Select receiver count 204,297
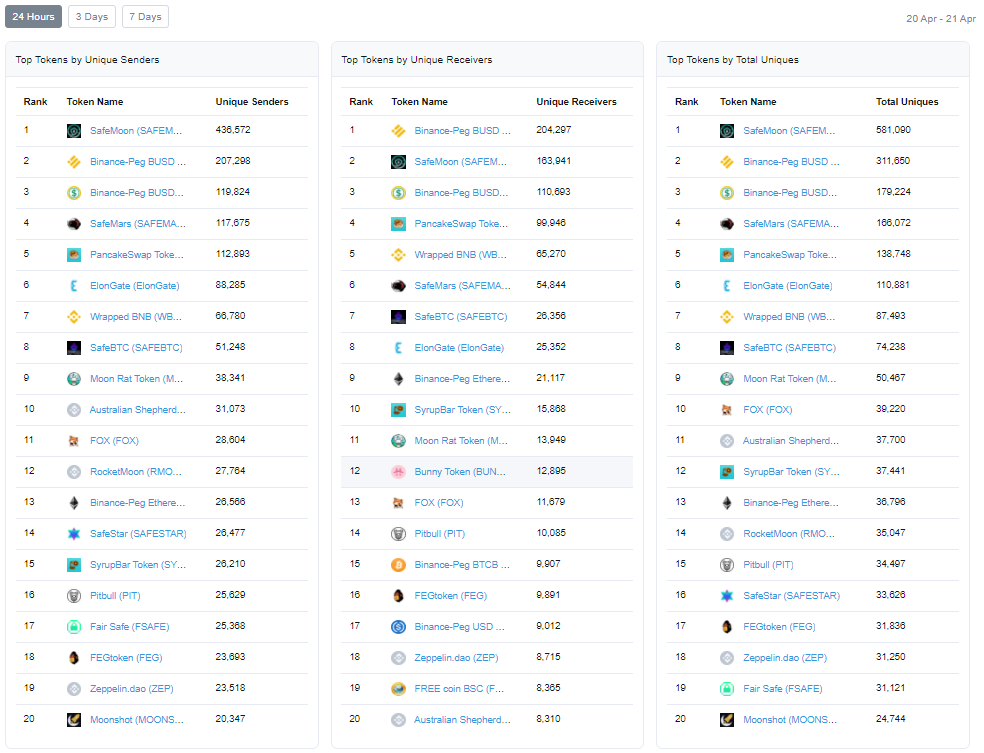This screenshot has height=753, width=984. (x=554, y=130)
